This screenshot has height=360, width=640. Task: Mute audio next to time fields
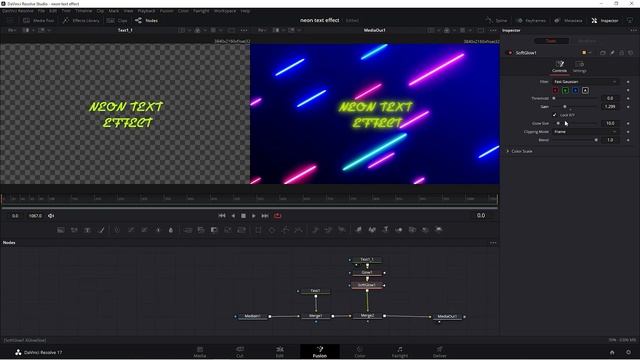pos(51,216)
